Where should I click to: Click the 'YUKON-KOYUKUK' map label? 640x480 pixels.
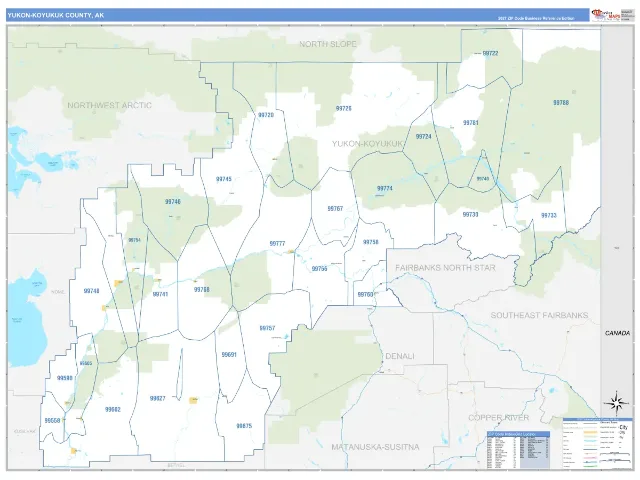click(x=367, y=144)
